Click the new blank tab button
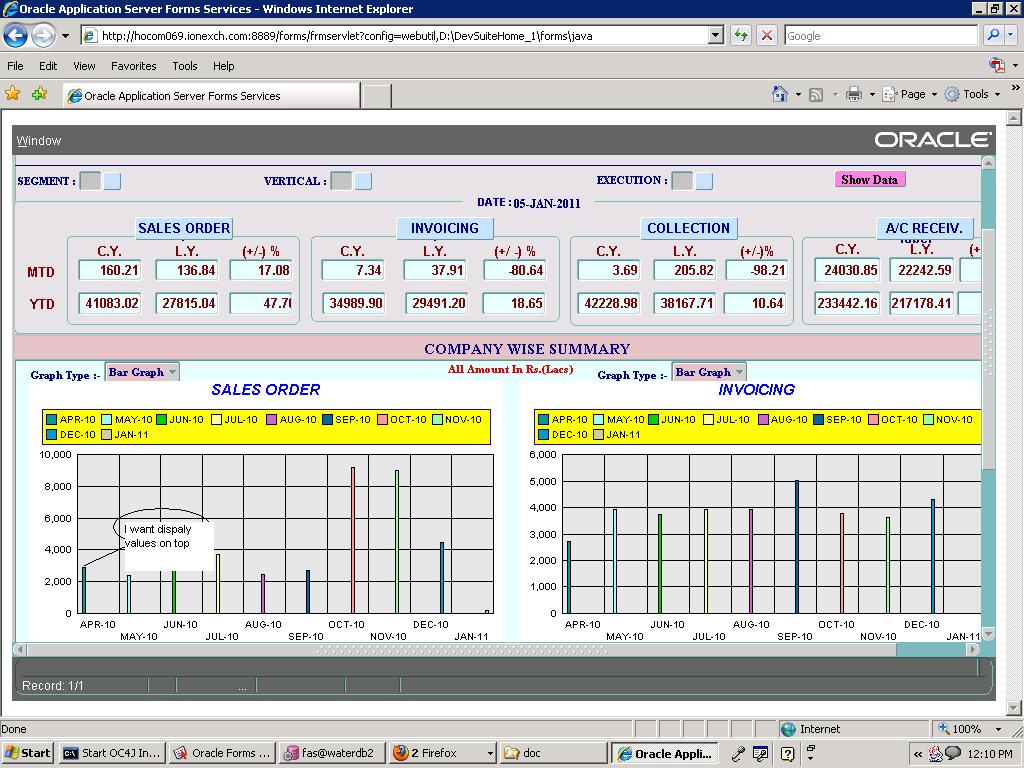This screenshot has height=768, width=1024. (377, 96)
